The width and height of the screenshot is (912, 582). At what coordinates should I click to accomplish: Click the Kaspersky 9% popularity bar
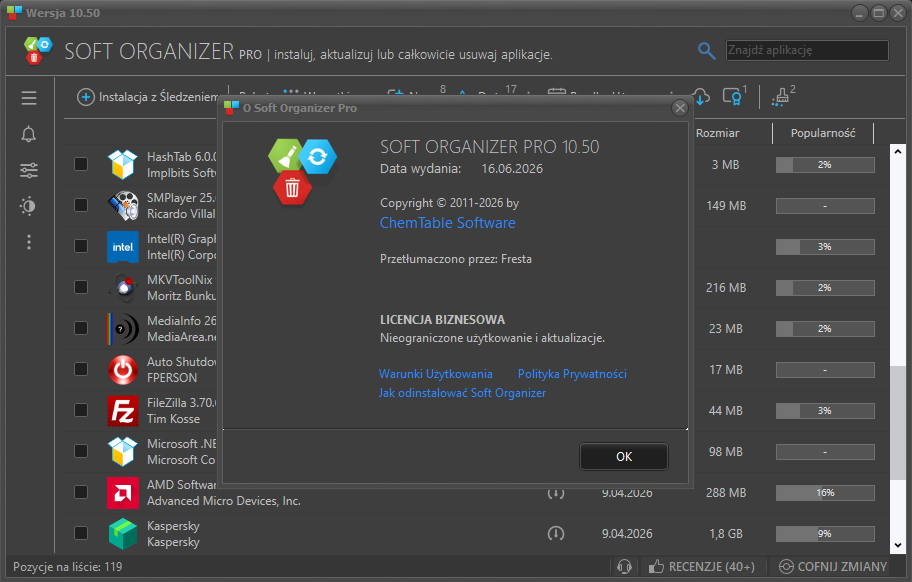pos(825,533)
